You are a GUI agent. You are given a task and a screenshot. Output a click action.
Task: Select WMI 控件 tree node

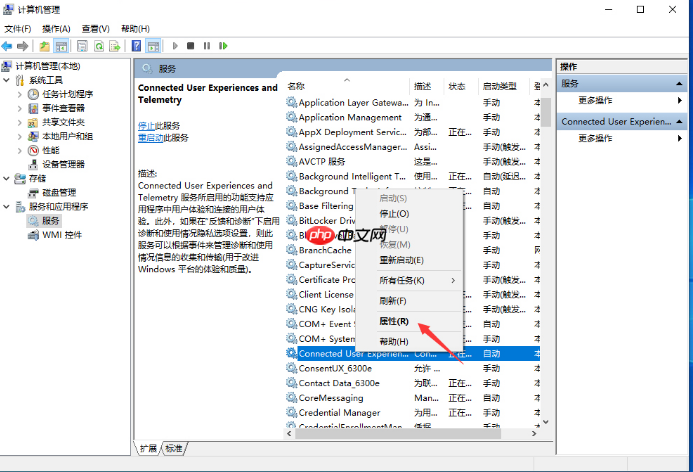[x=61, y=235]
